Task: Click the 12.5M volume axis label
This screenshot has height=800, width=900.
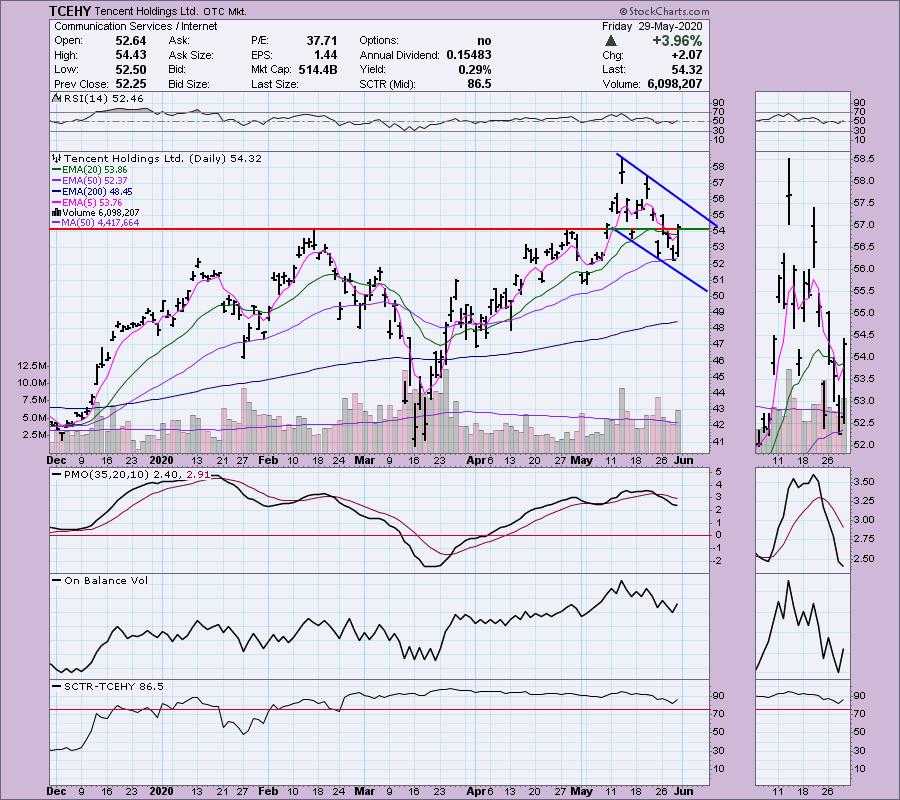Action: click(x=32, y=366)
